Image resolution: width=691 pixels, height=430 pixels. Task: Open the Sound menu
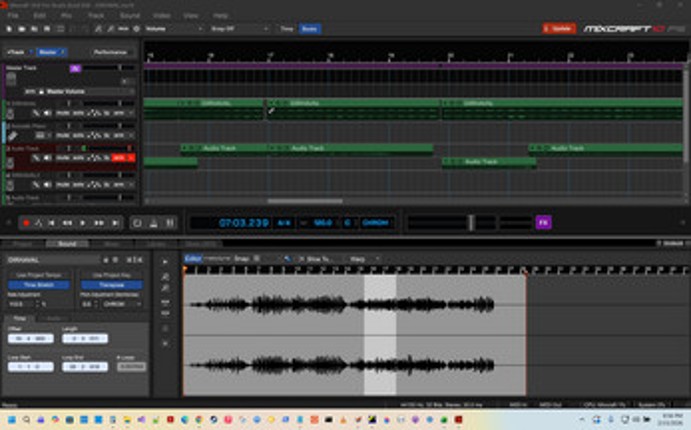pyautogui.click(x=129, y=16)
